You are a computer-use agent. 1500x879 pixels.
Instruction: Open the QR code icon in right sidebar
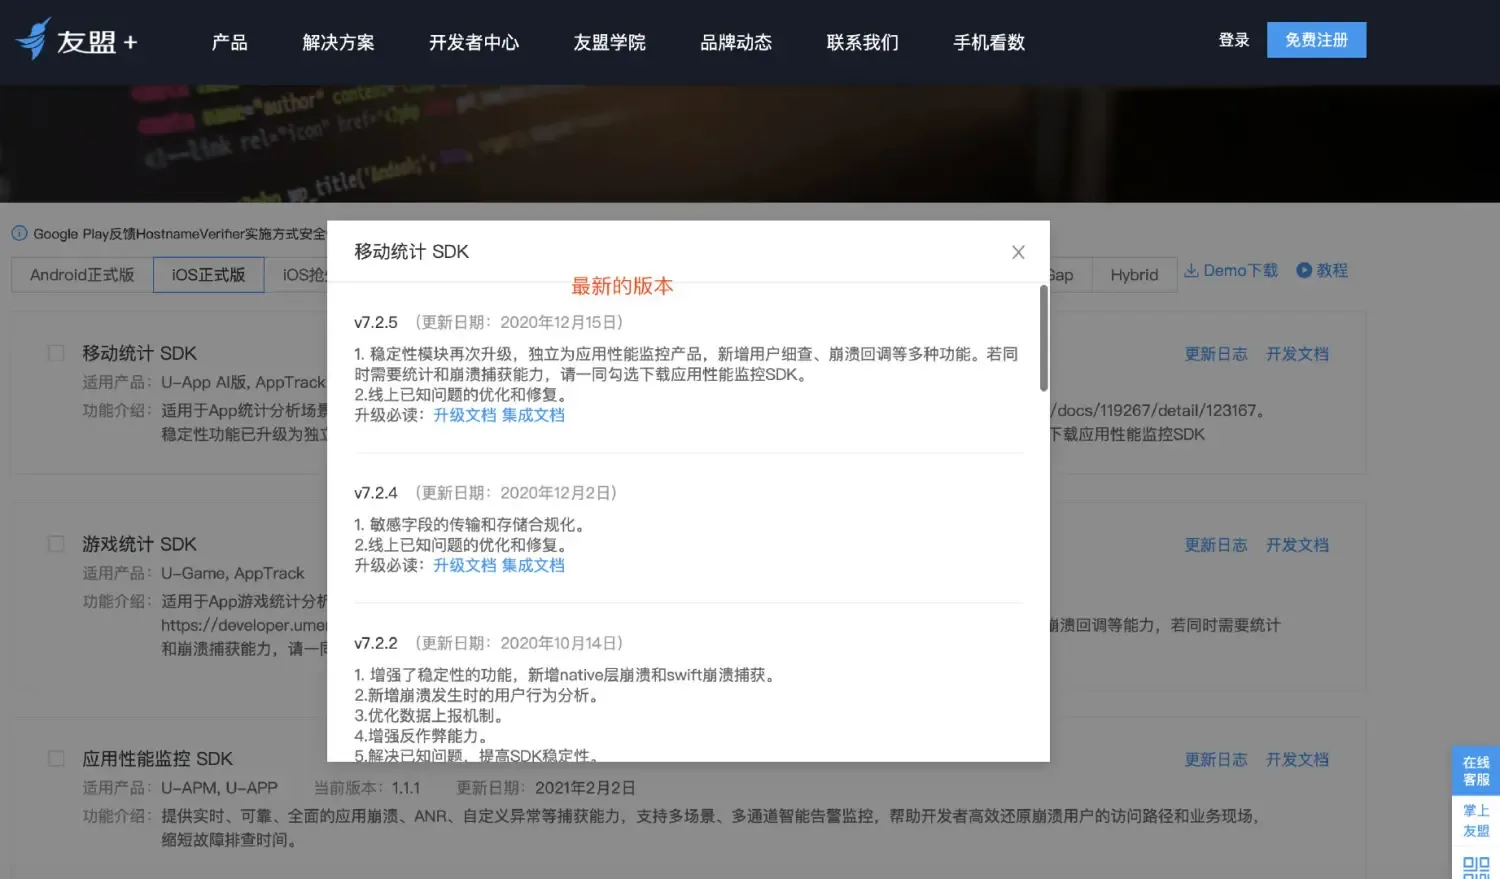pyautogui.click(x=1475, y=866)
